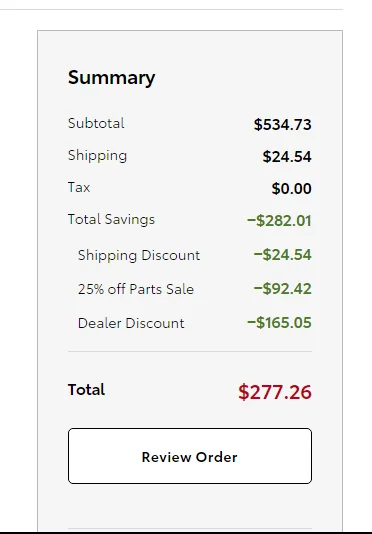Click the Dealer Discount label
Viewport: 372px width, 534px height.
(131, 323)
